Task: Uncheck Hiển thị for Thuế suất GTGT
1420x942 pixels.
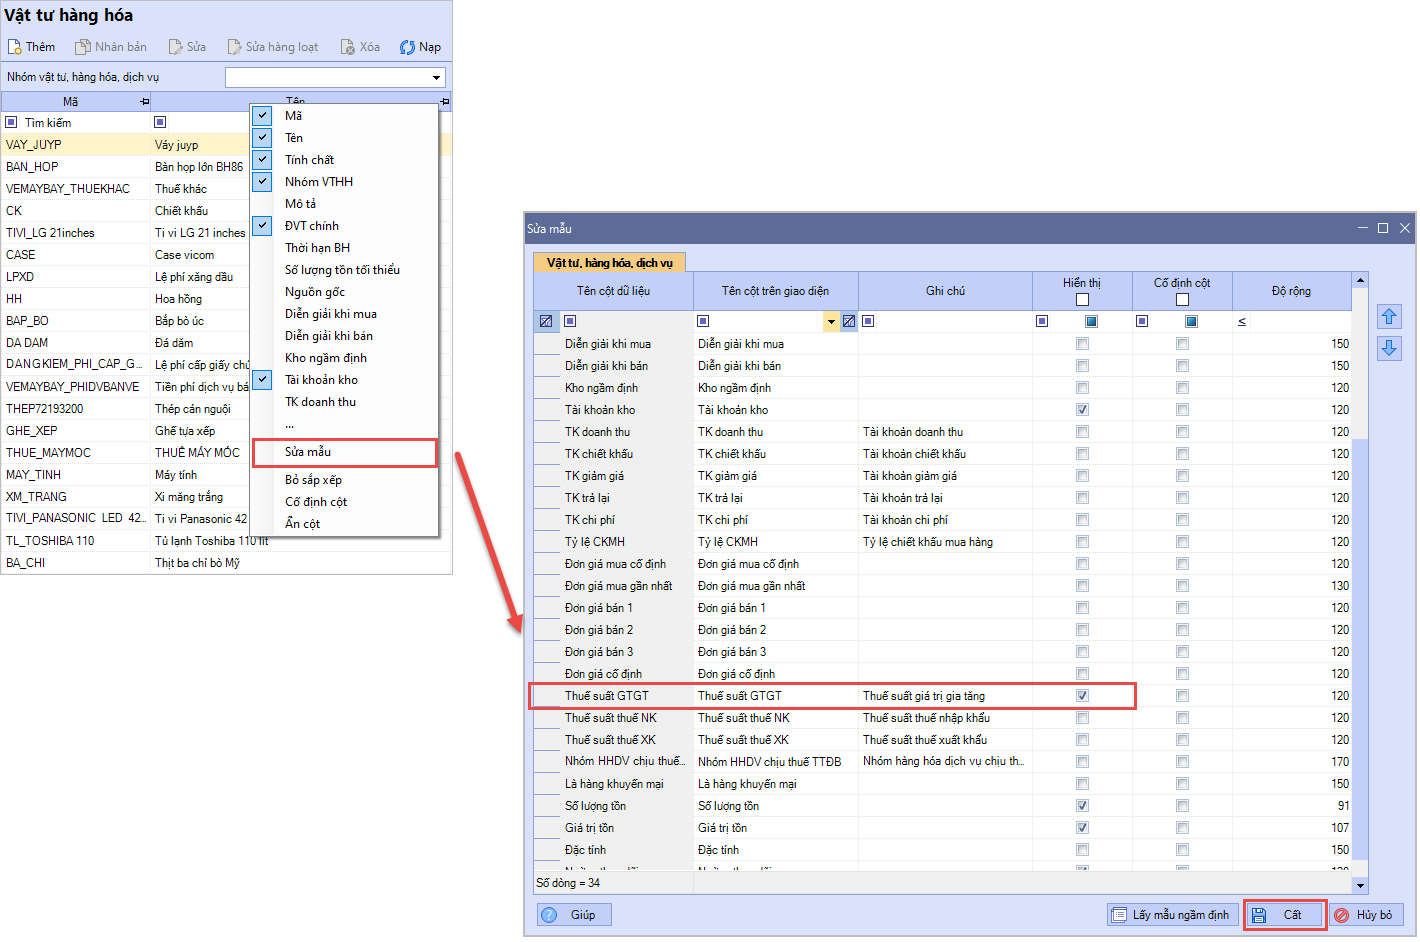Action: pos(1082,696)
